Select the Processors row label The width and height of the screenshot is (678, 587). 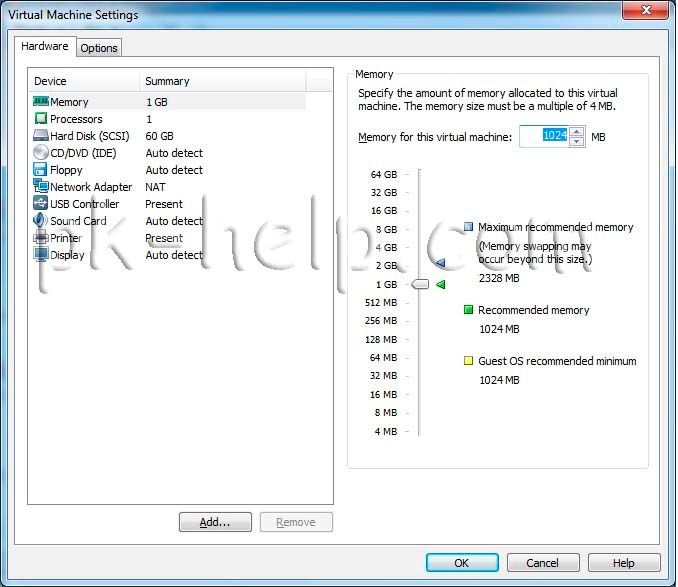[x=76, y=119]
